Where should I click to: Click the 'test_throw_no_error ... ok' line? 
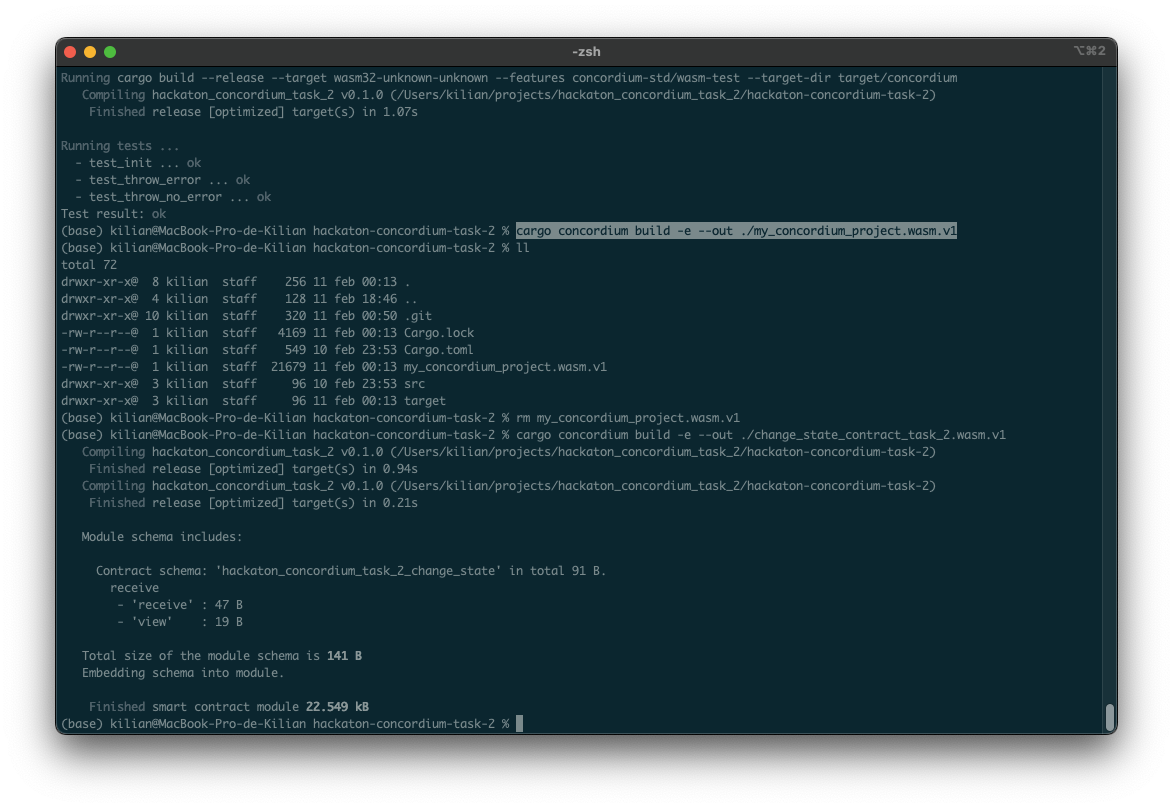(x=173, y=197)
